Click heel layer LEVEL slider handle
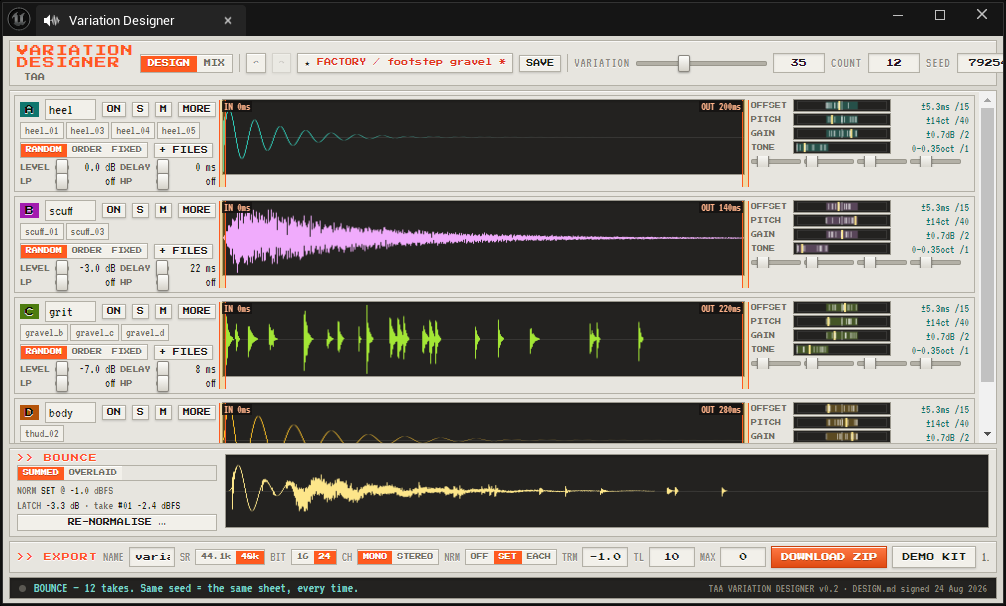The width and height of the screenshot is (1006, 606). pos(62,167)
